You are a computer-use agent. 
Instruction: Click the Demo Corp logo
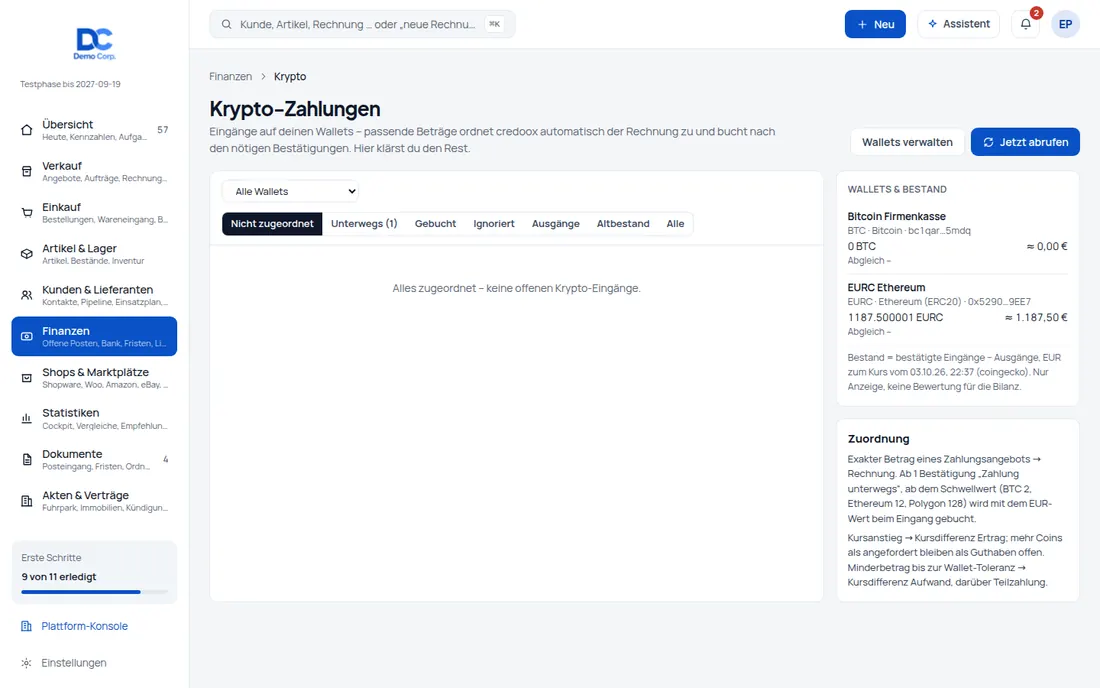click(x=95, y=43)
